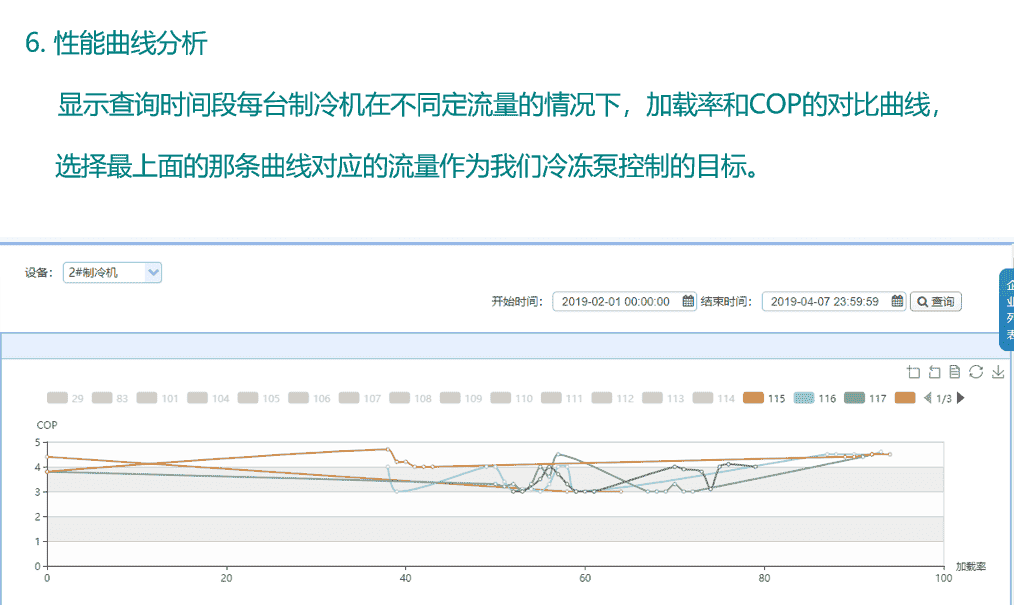Screen dimensions: 1014x605
Task: Toggle legend series 112
Action: (612, 398)
